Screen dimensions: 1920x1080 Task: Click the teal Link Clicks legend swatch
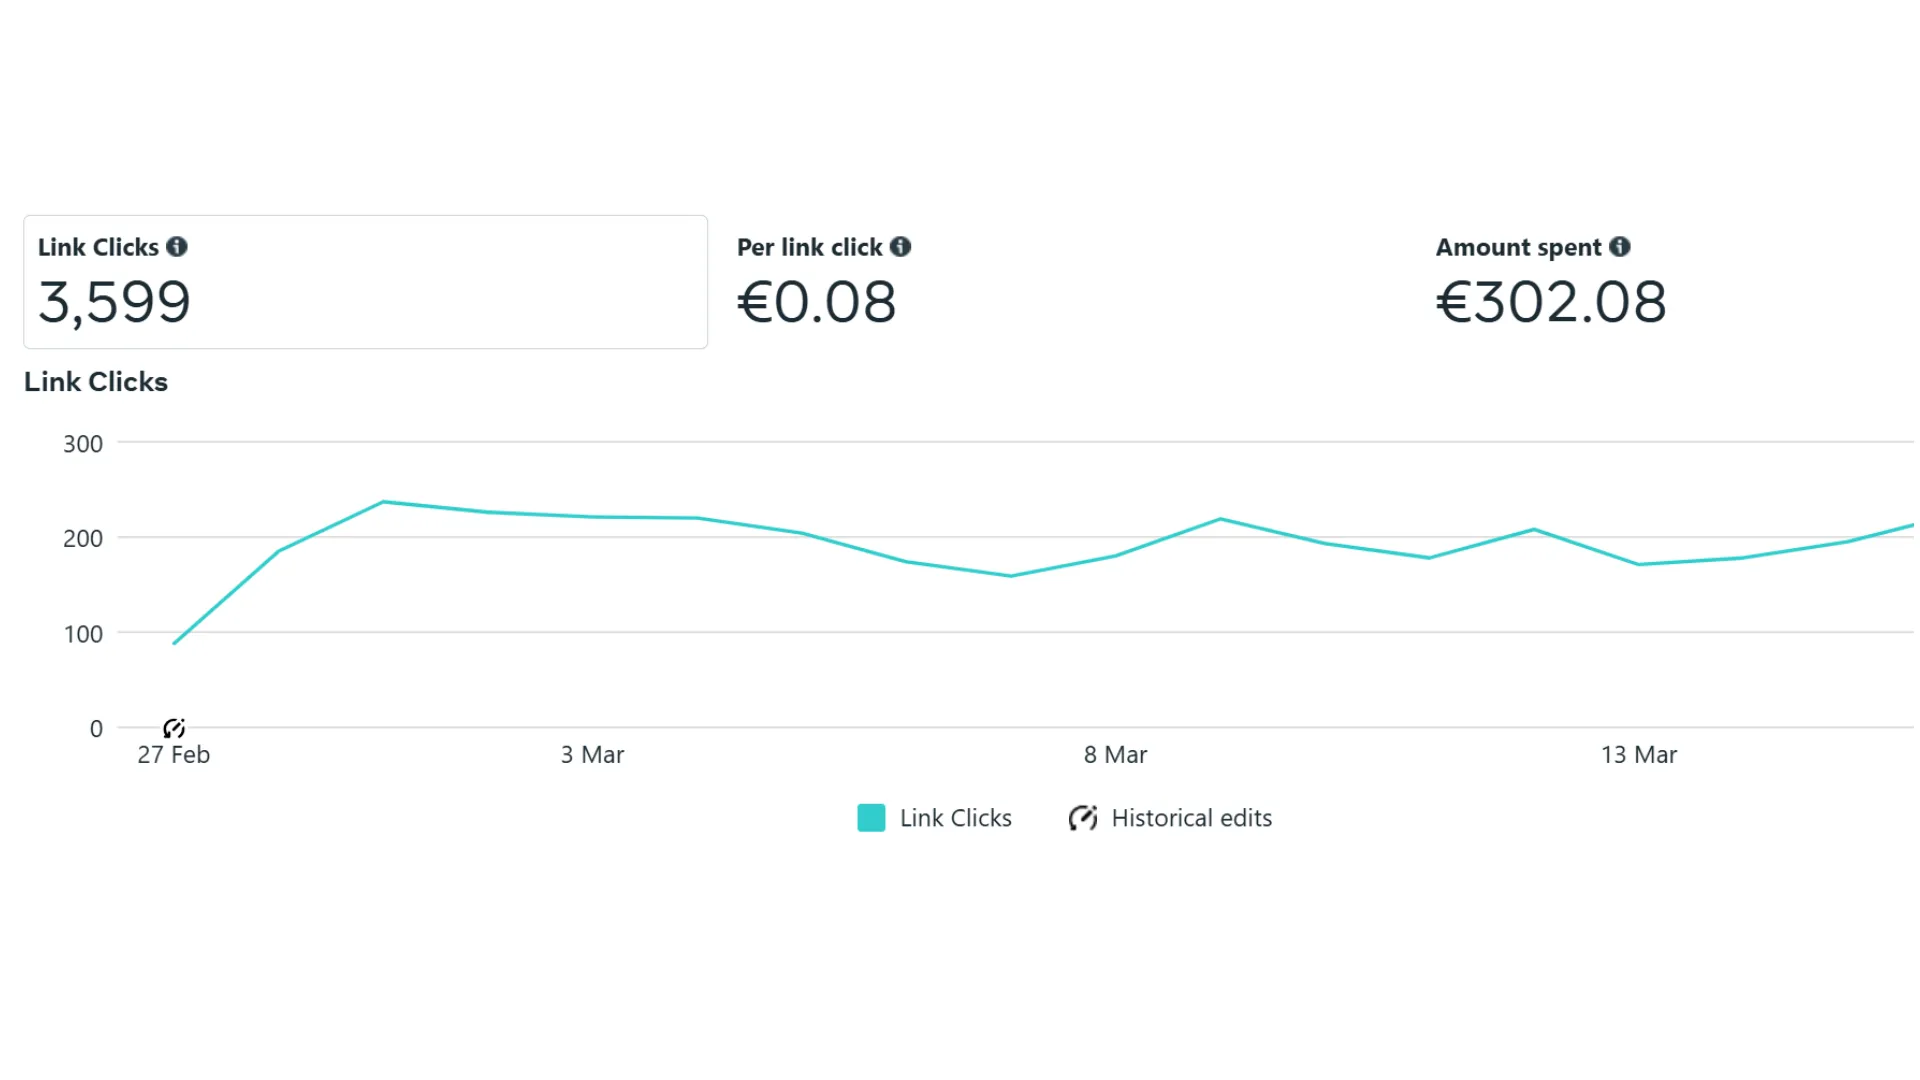tap(871, 818)
